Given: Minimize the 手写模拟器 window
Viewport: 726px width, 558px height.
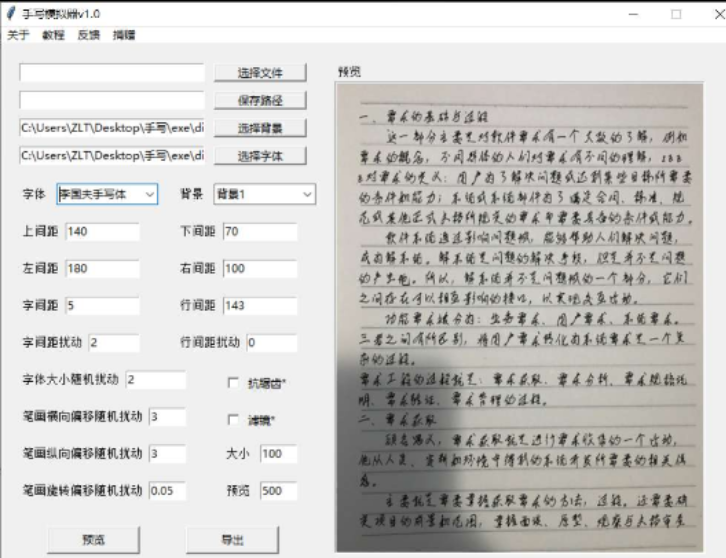Looking at the screenshot, I should click(x=632, y=14).
